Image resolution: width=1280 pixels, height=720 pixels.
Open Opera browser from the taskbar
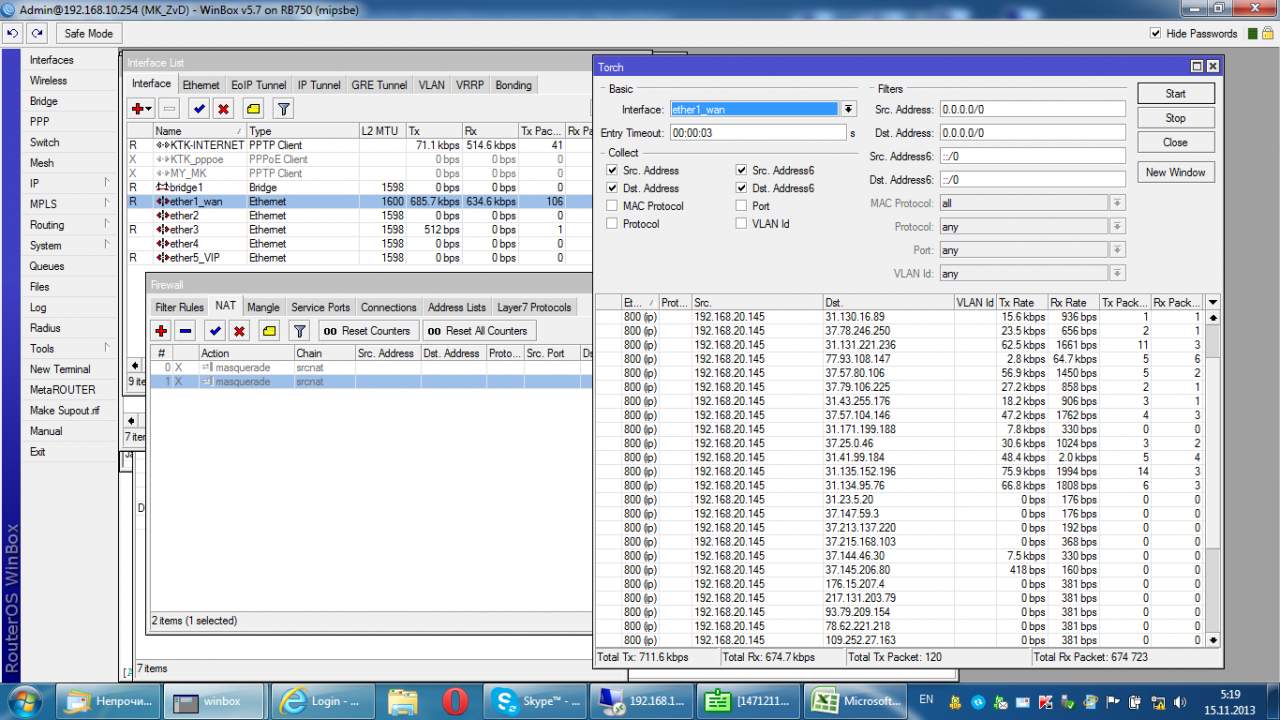pos(455,701)
